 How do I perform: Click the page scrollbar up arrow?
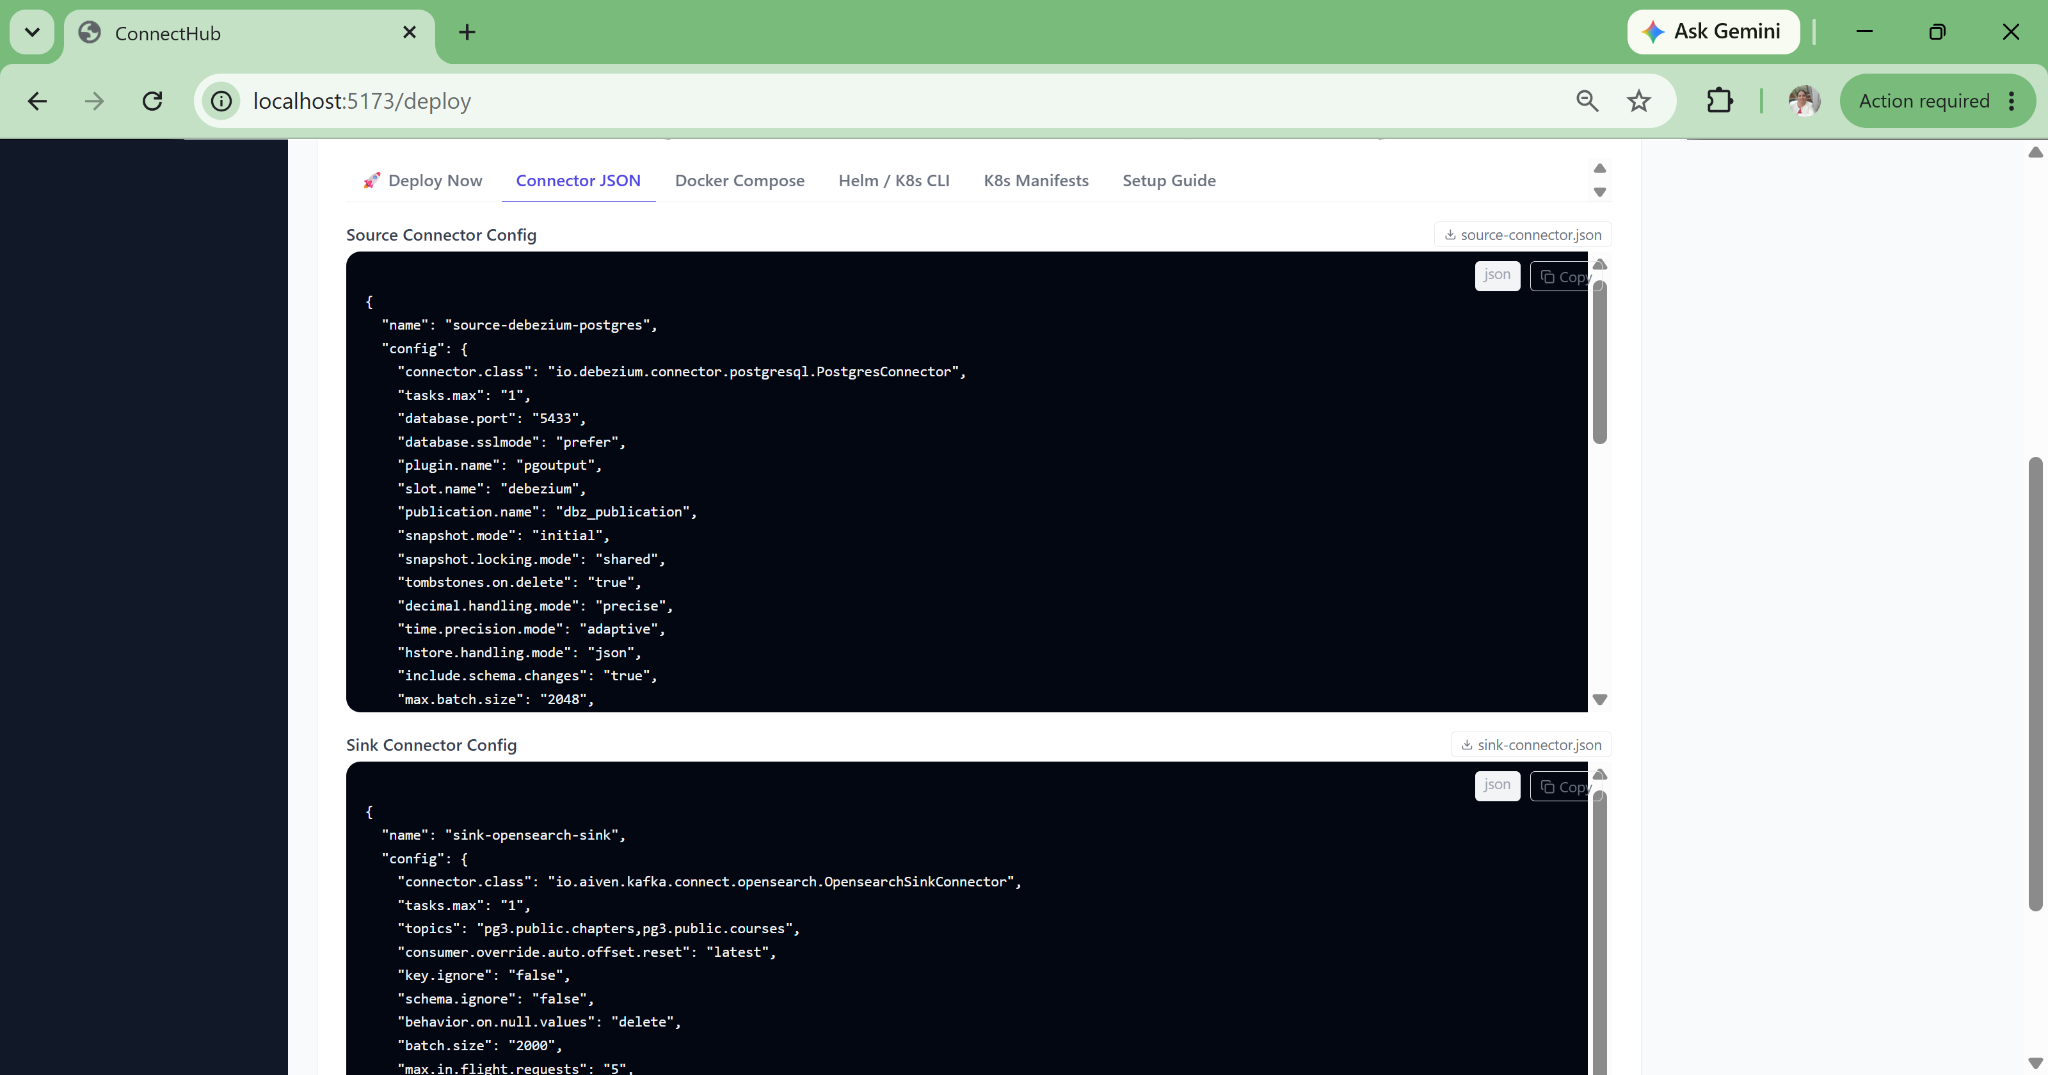pos(2035,152)
